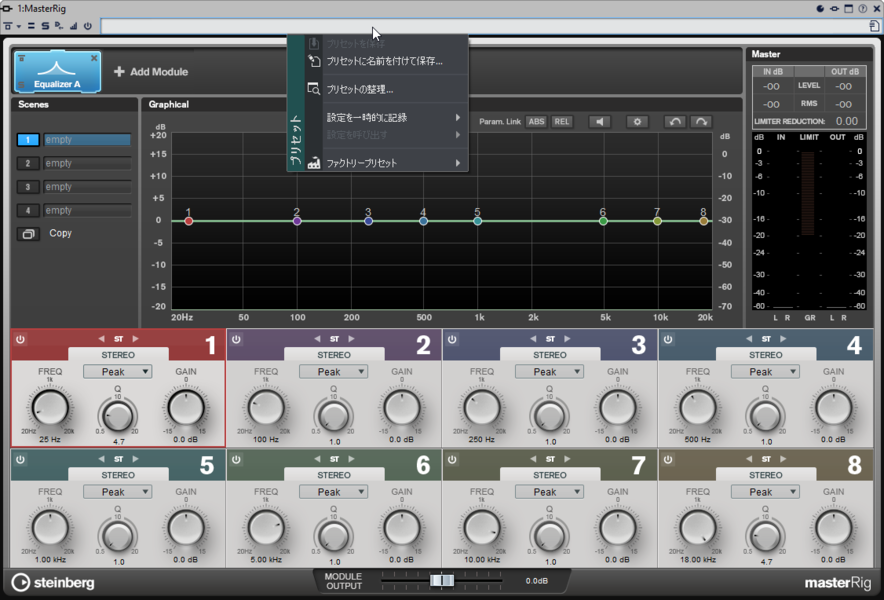Click Add Module button
The width and height of the screenshot is (884, 600).
151,72
